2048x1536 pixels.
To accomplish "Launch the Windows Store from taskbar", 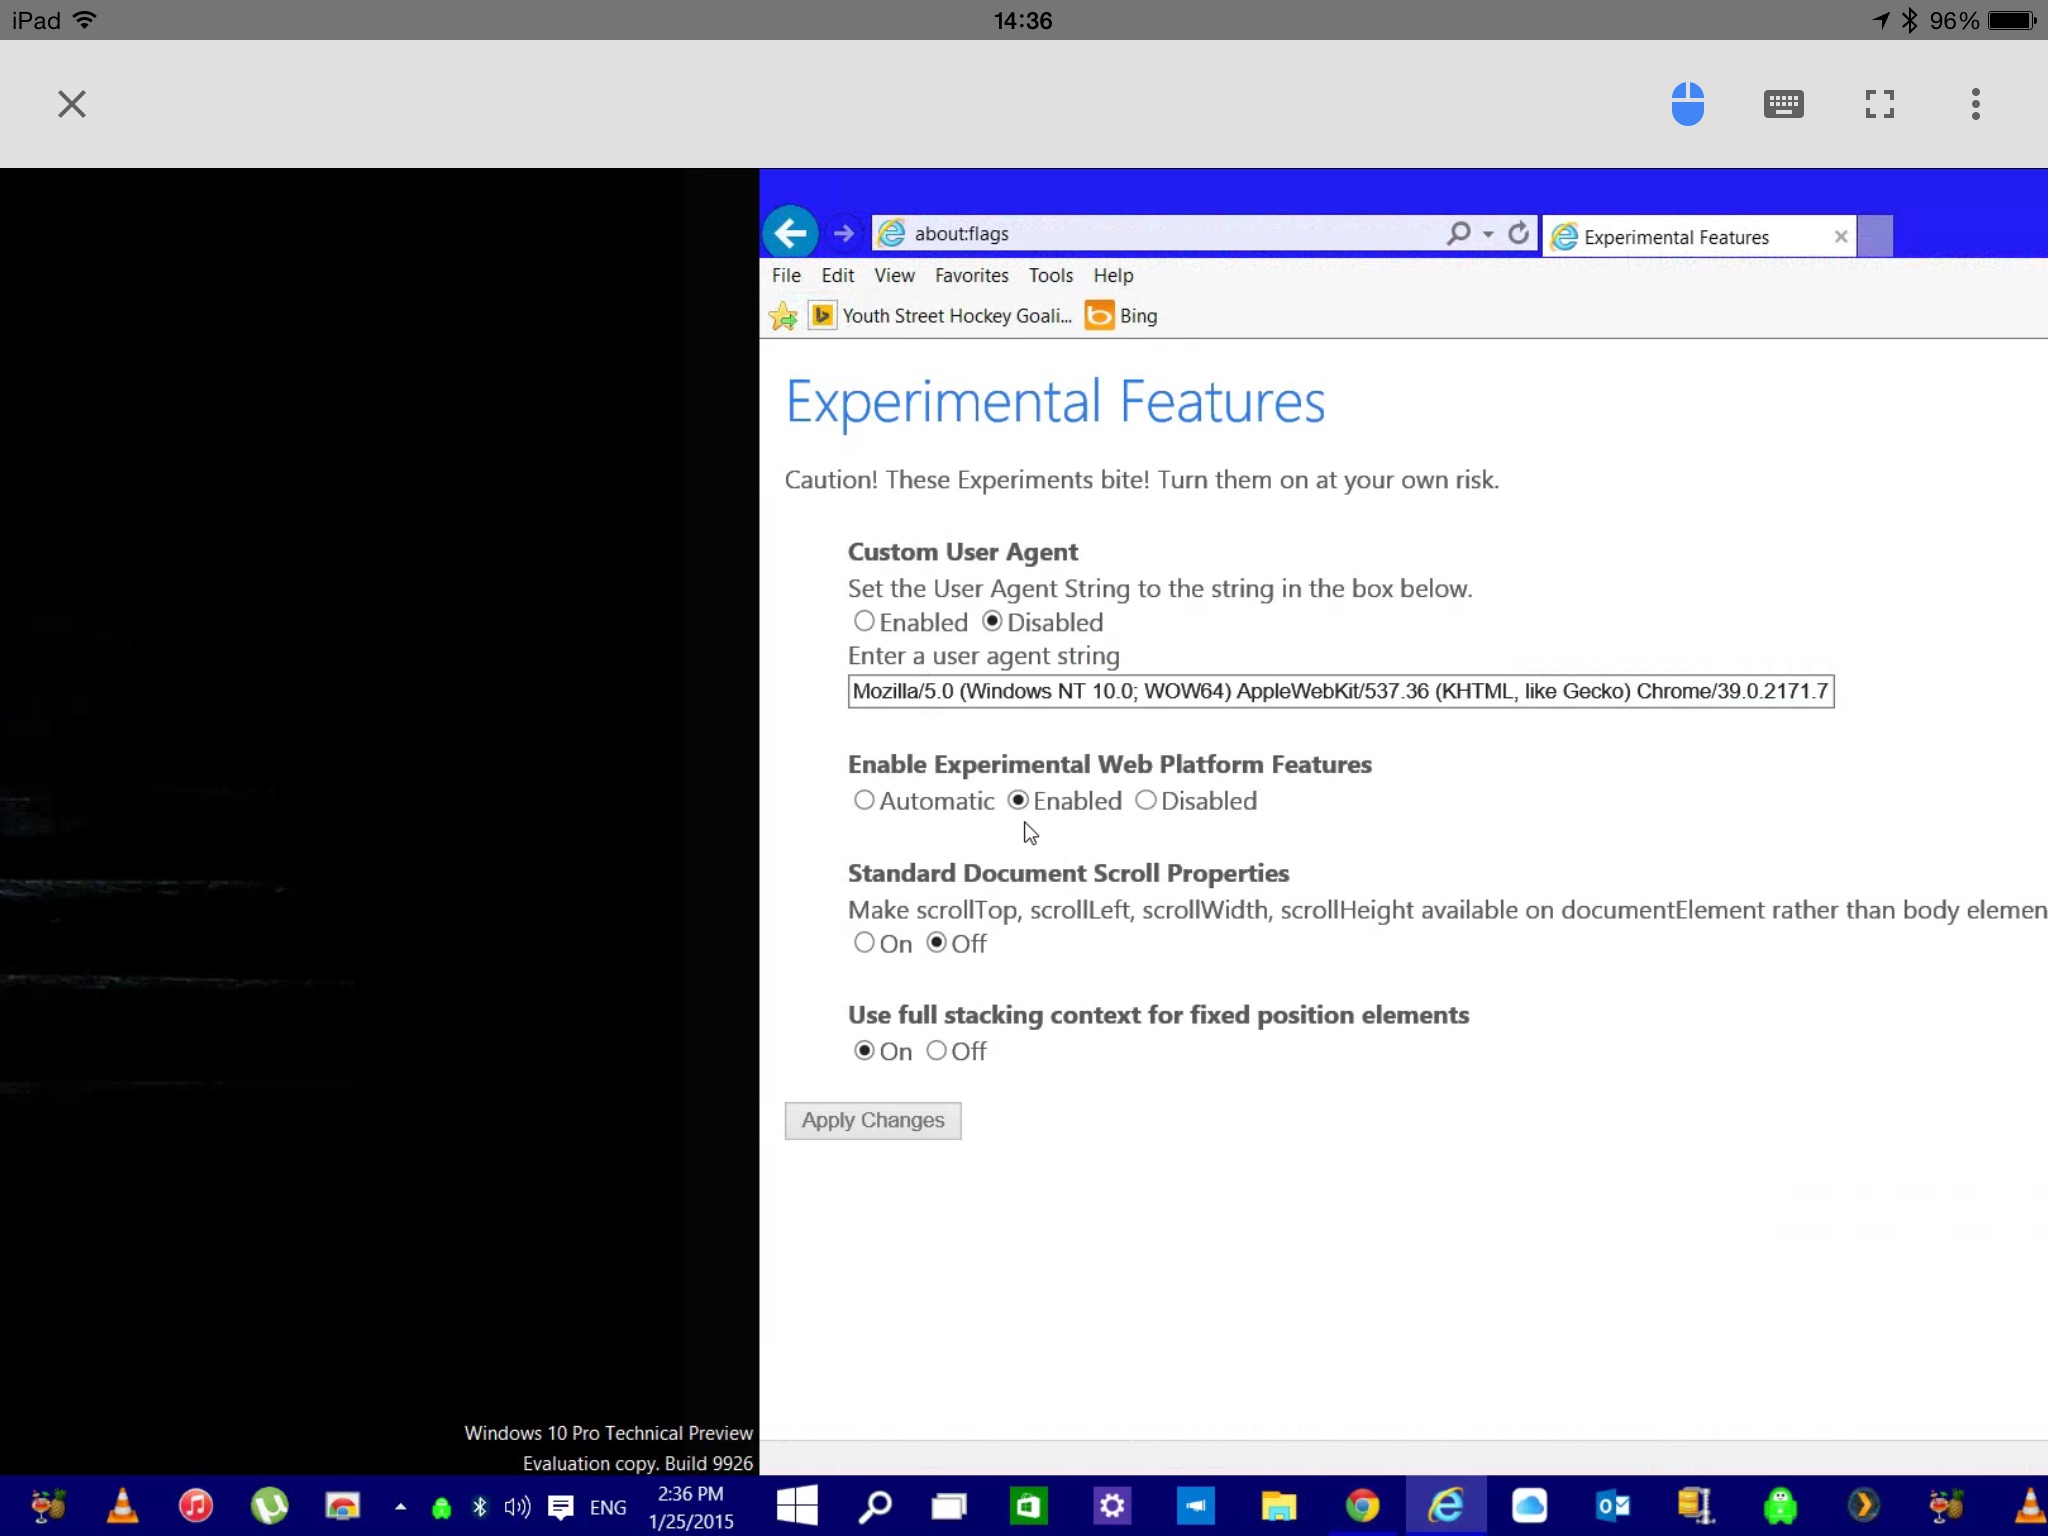I will [1028, 1505].
